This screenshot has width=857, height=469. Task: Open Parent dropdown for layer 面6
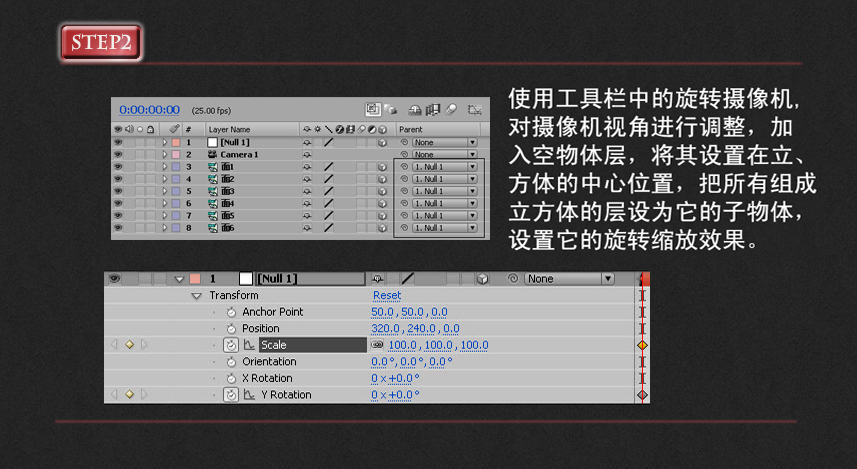tap(445, 228)
